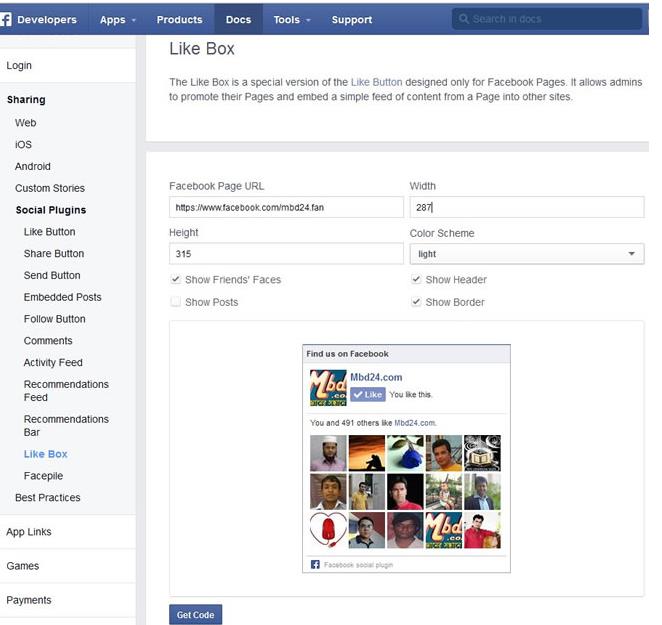
Task: Open Login in the sidebar
Action: (19, 65)
